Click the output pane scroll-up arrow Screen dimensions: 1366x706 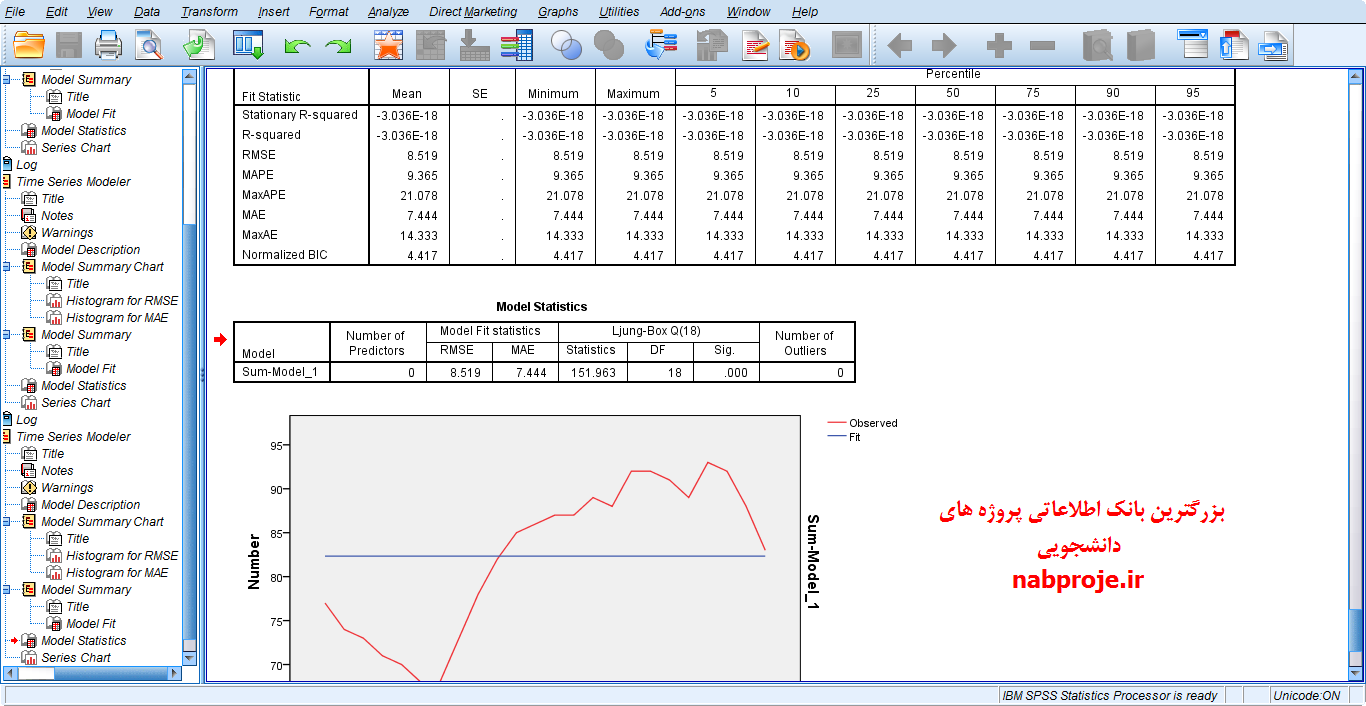click(x=1356, y=77)
